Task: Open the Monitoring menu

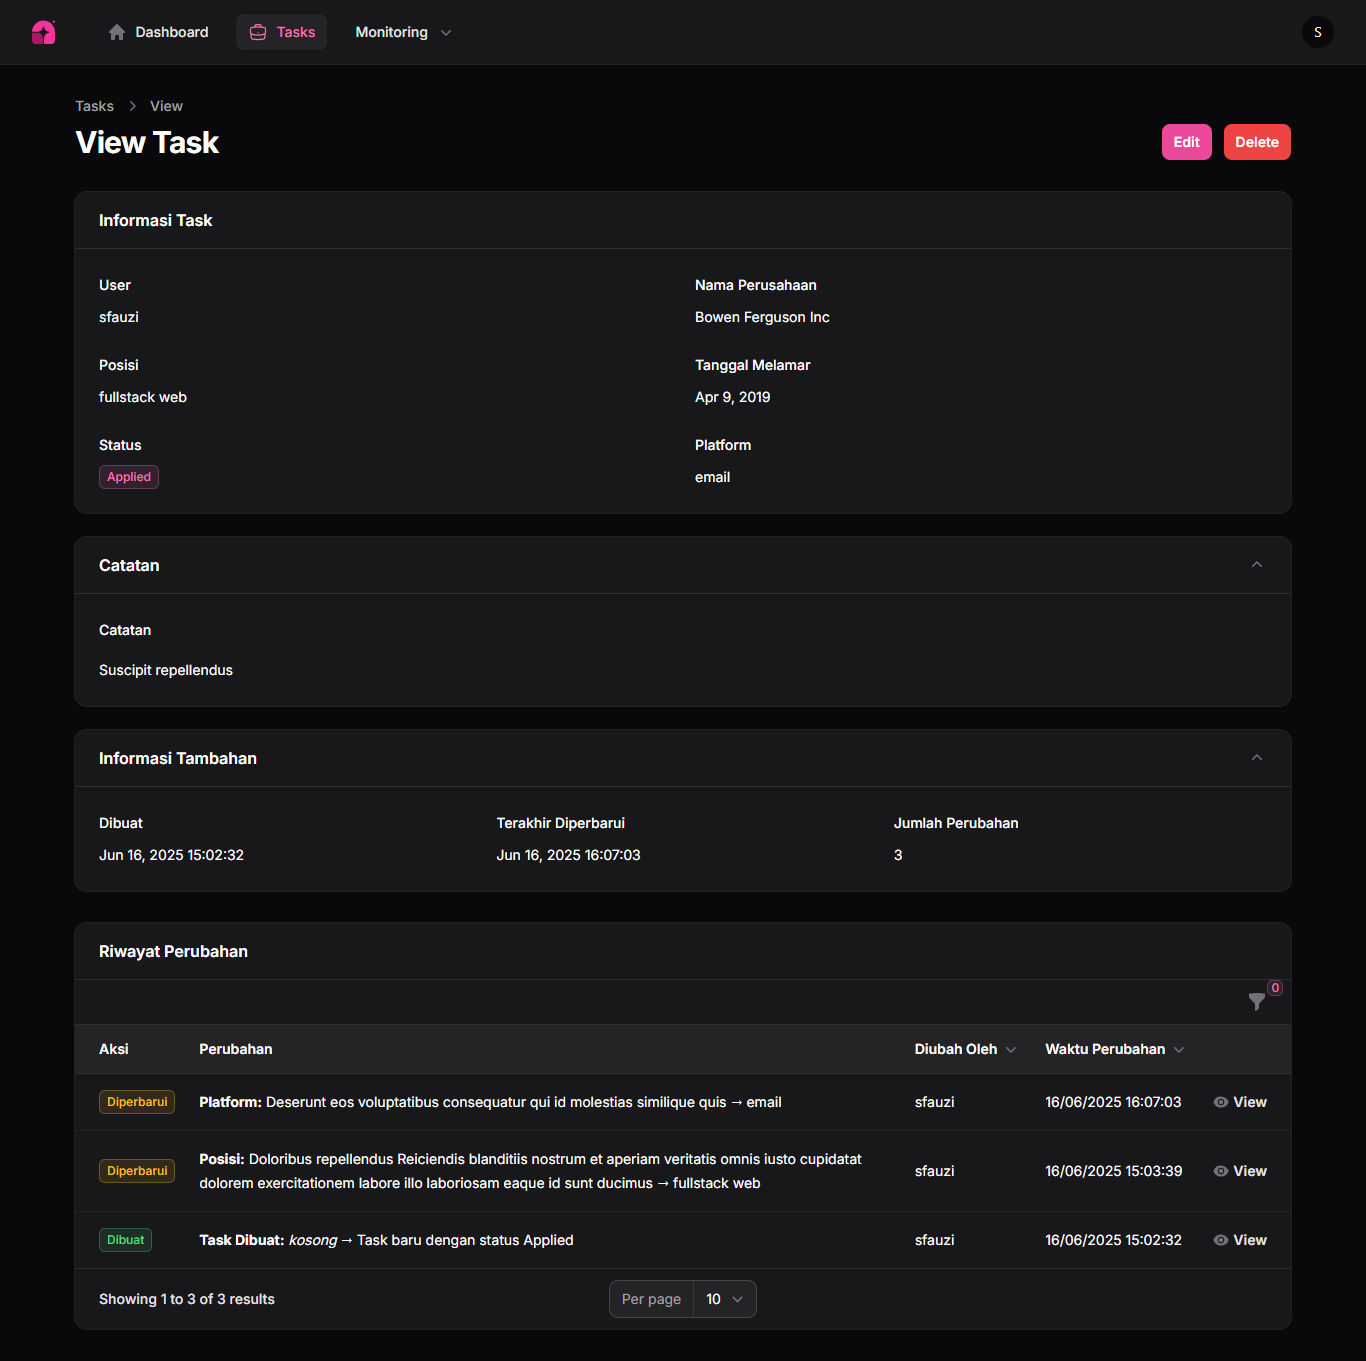Action: click(x=403, y=32)
